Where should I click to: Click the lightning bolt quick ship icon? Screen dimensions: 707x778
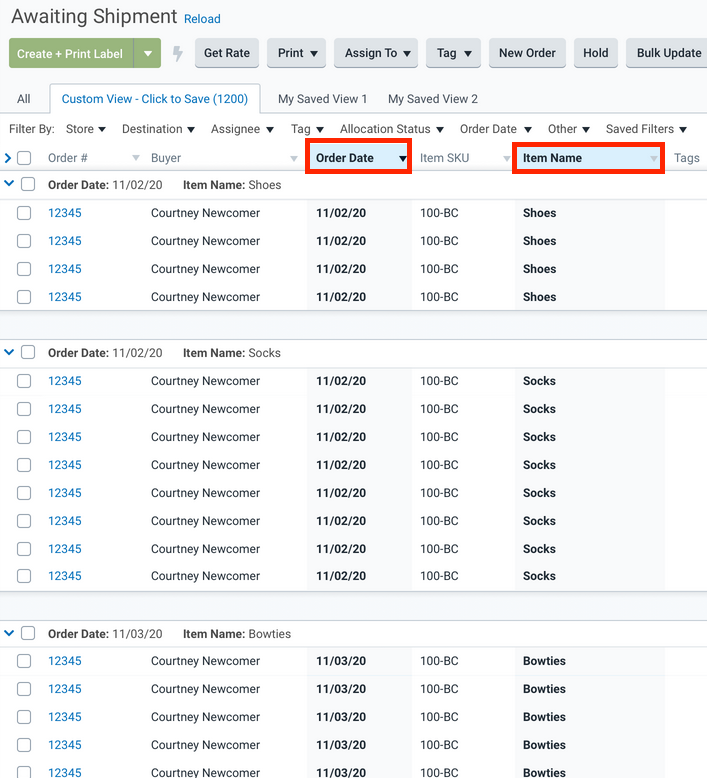(x=178, y=54)
